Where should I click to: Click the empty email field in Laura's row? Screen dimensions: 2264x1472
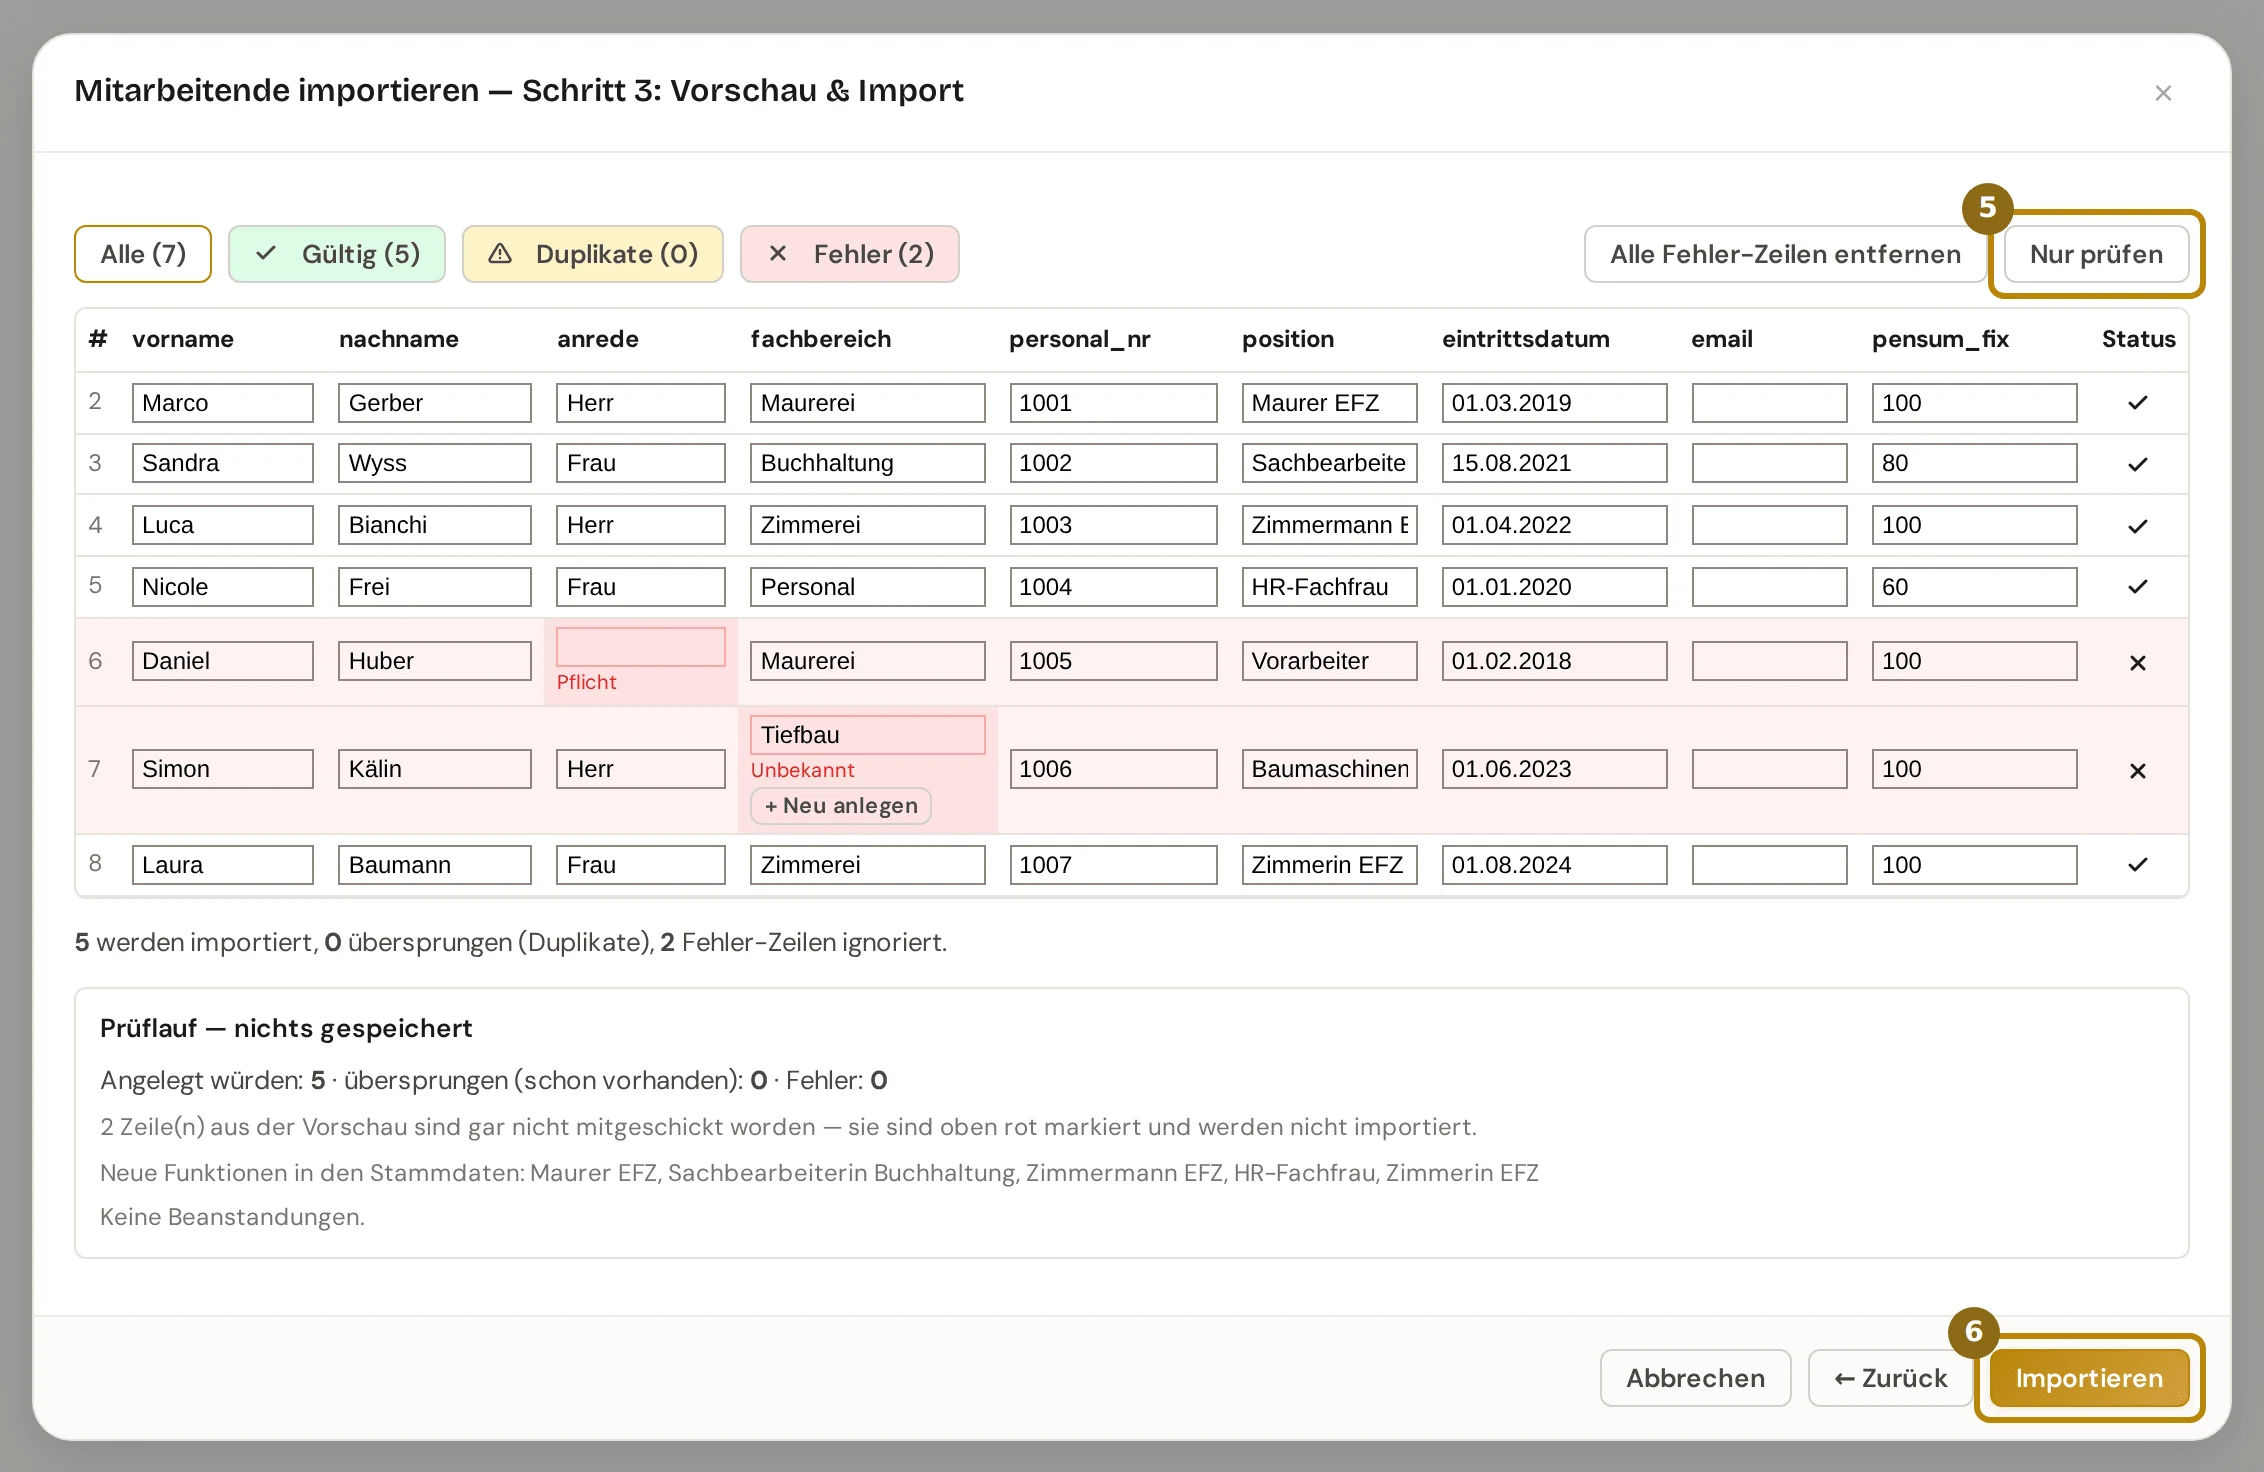click(1769, 865)
